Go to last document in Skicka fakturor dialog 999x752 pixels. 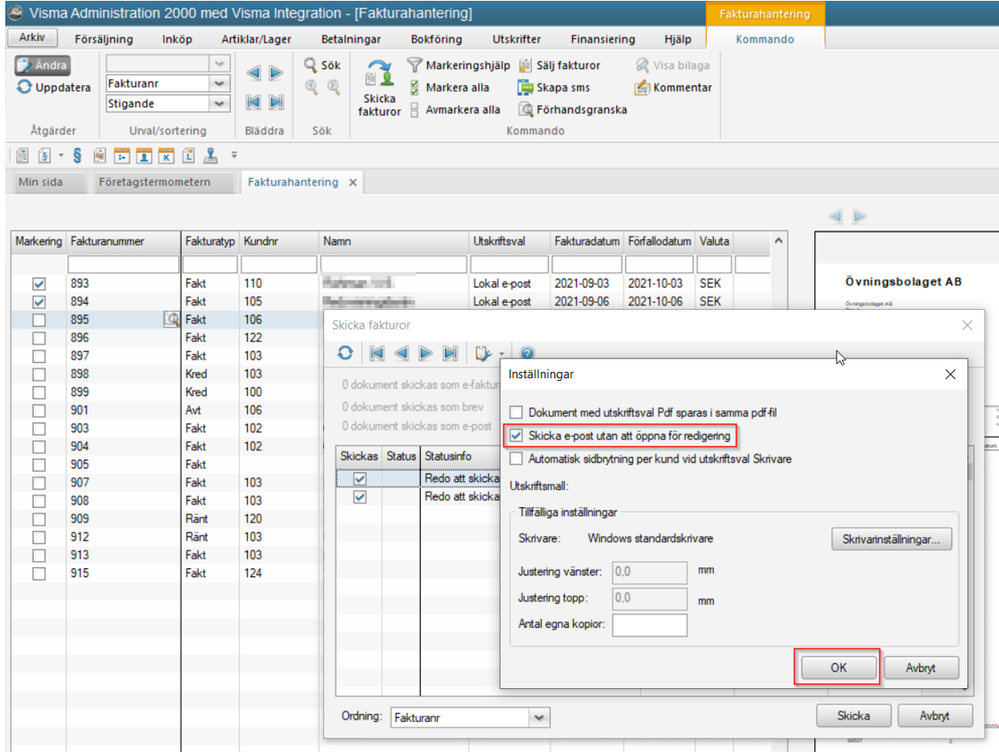450,353
